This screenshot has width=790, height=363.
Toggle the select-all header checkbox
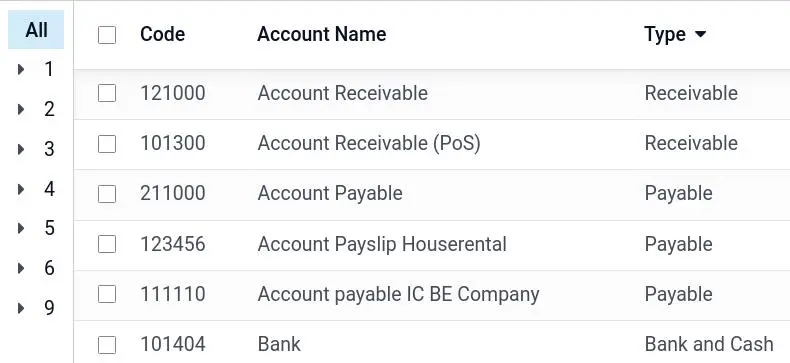click(x=107, y=35)
